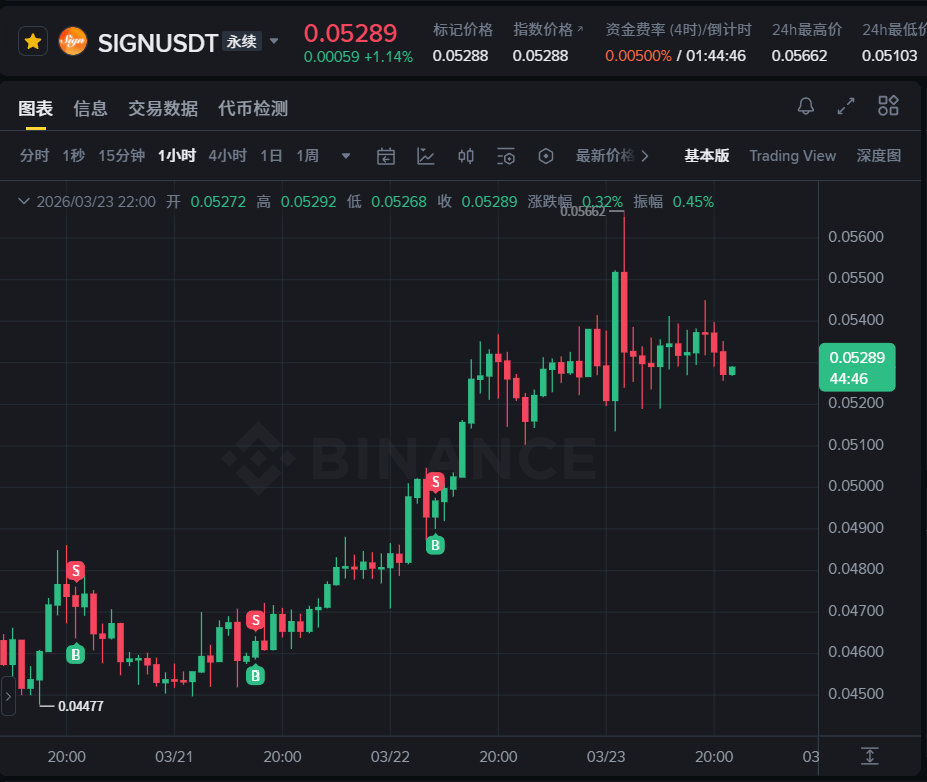
Task: Click the auto-fit price scale icon
Action: [870, 756]
